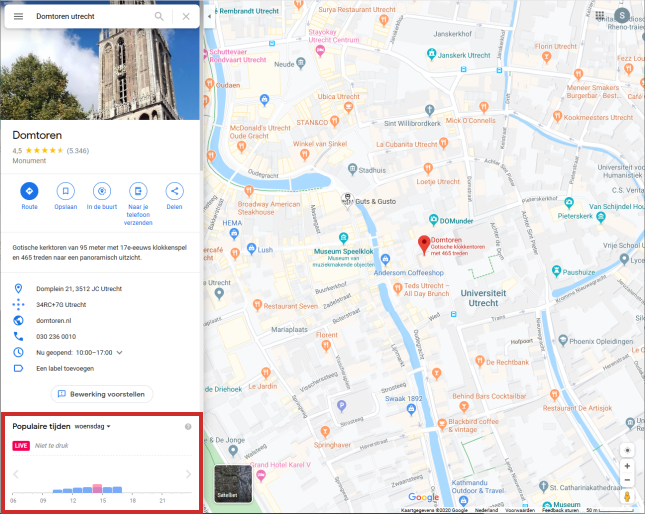Click Bewerking voorstellen button

102,394
